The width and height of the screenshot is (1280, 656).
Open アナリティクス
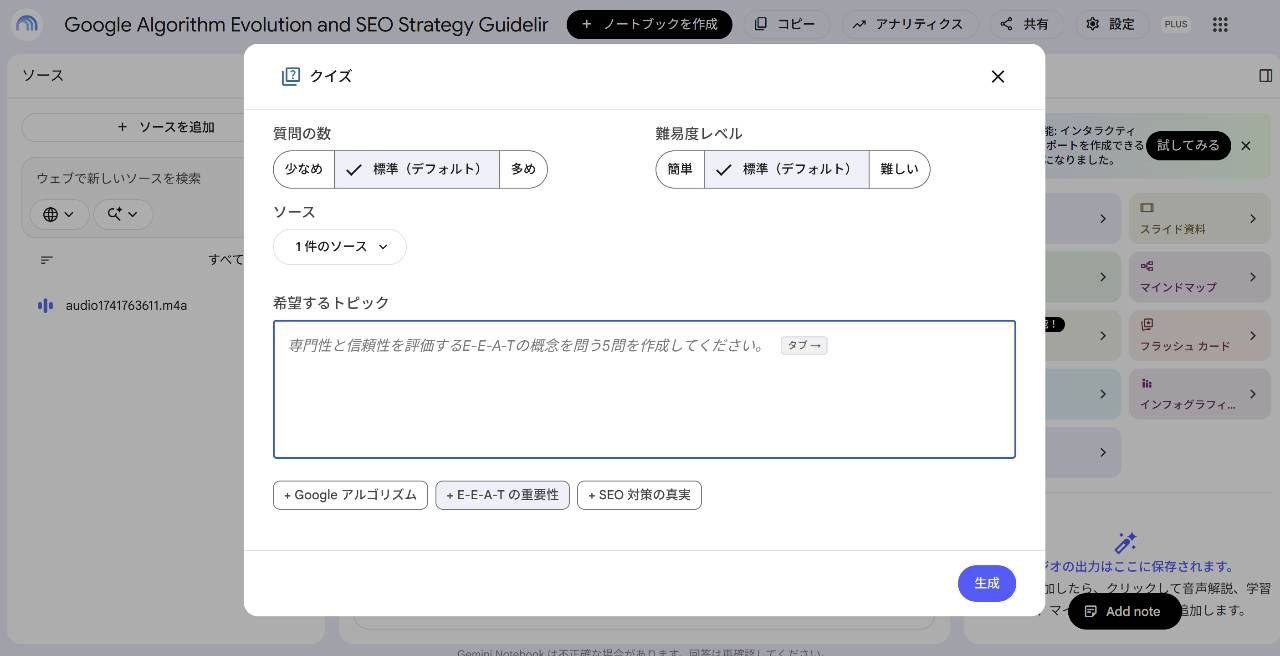[908, 24]
